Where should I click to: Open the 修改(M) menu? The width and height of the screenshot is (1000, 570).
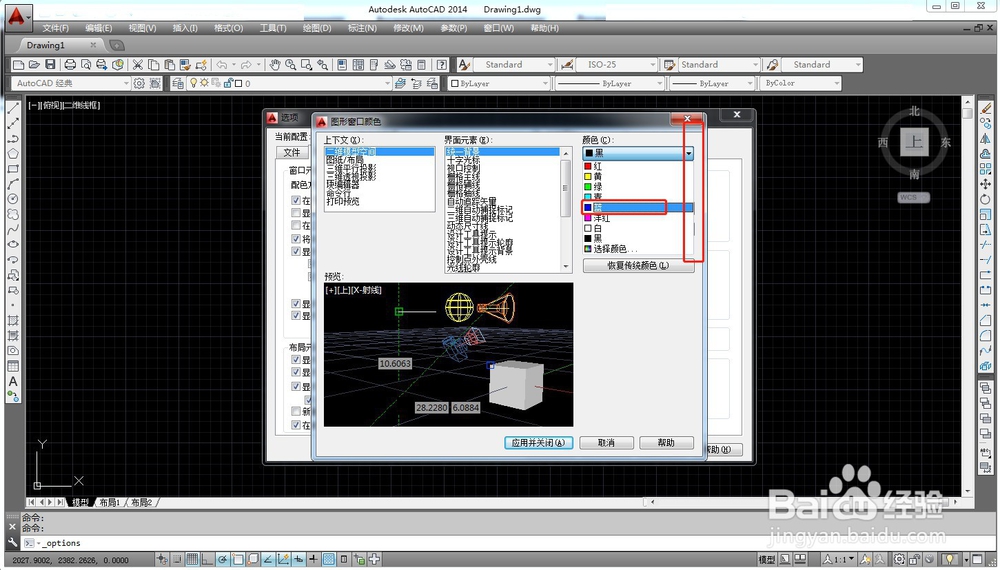[408, 28]
